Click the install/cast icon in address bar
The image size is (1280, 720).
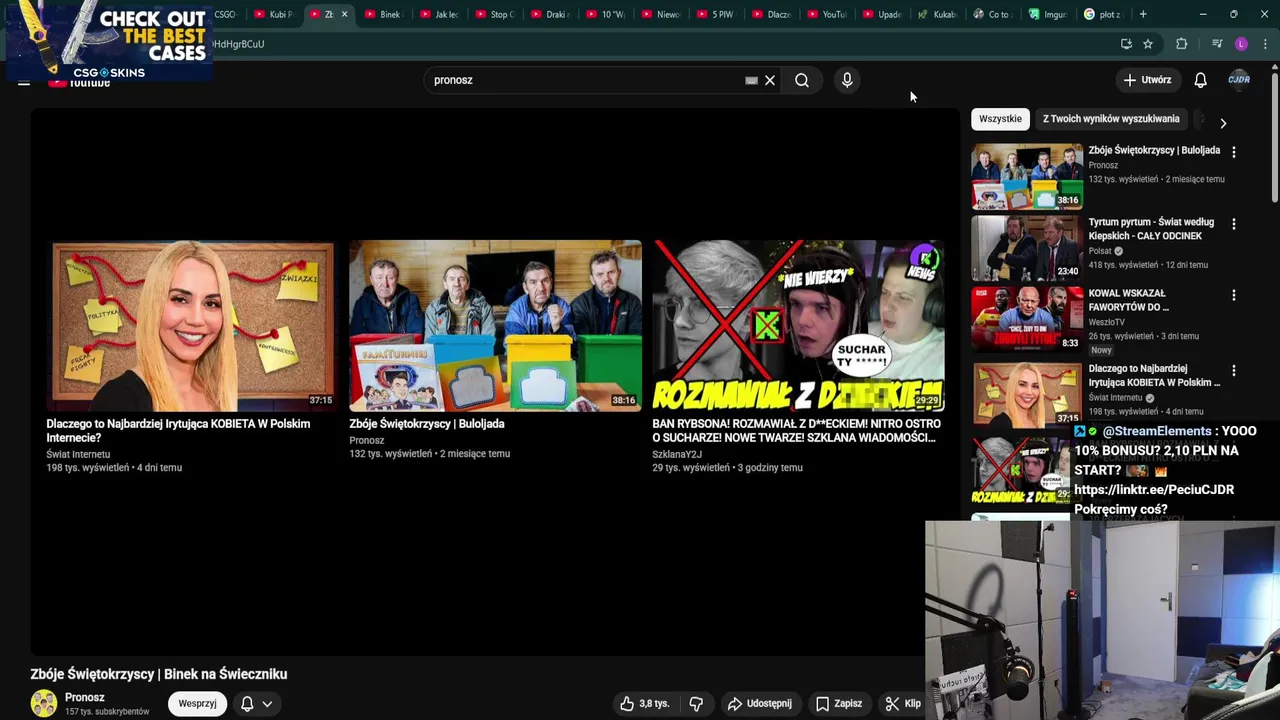(1126, 44)
